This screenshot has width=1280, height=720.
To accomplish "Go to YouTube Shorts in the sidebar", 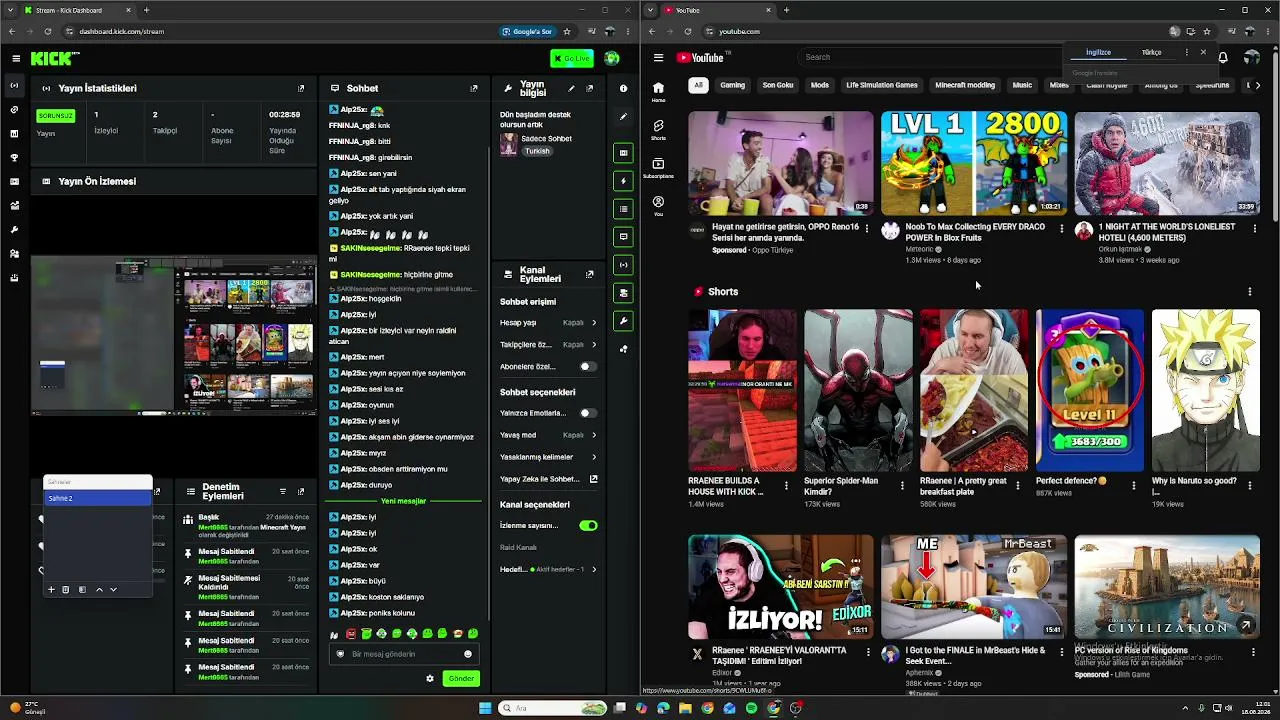I will [x=658, y=130].
